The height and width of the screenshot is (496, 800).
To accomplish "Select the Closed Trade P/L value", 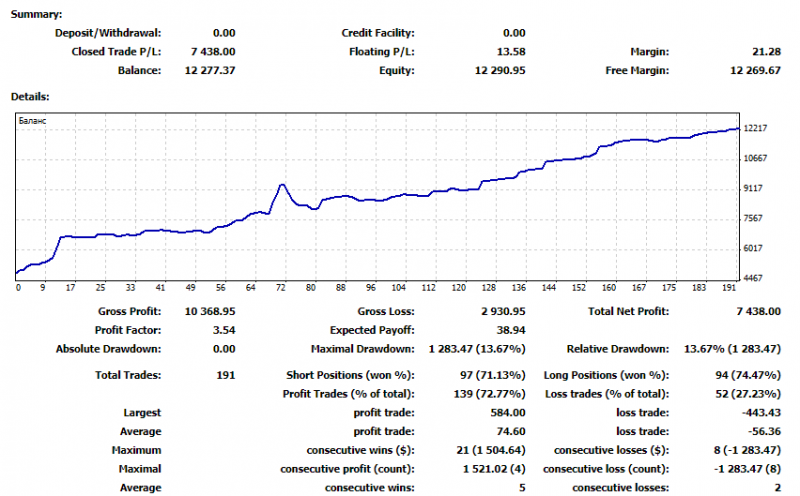I will [213, 52].
